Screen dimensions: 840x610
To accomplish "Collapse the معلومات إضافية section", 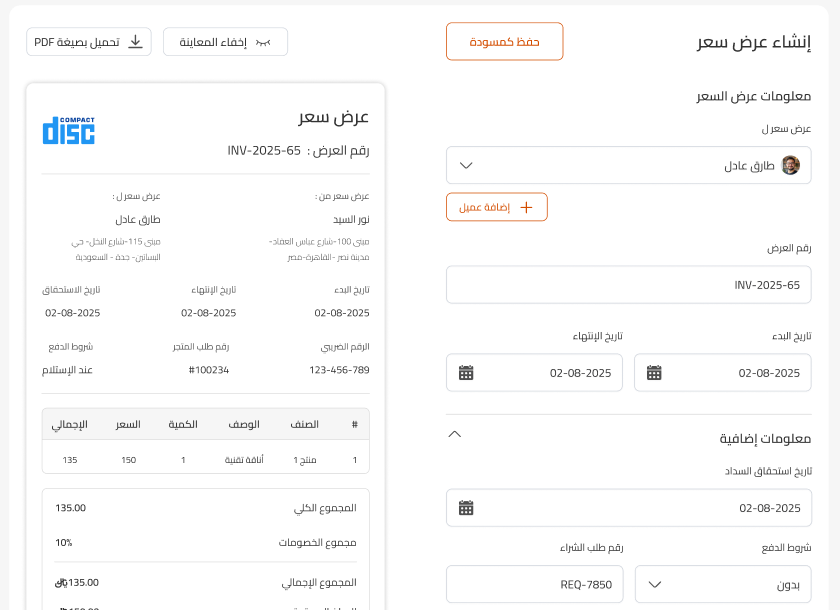I will click(x=454, y=434).
